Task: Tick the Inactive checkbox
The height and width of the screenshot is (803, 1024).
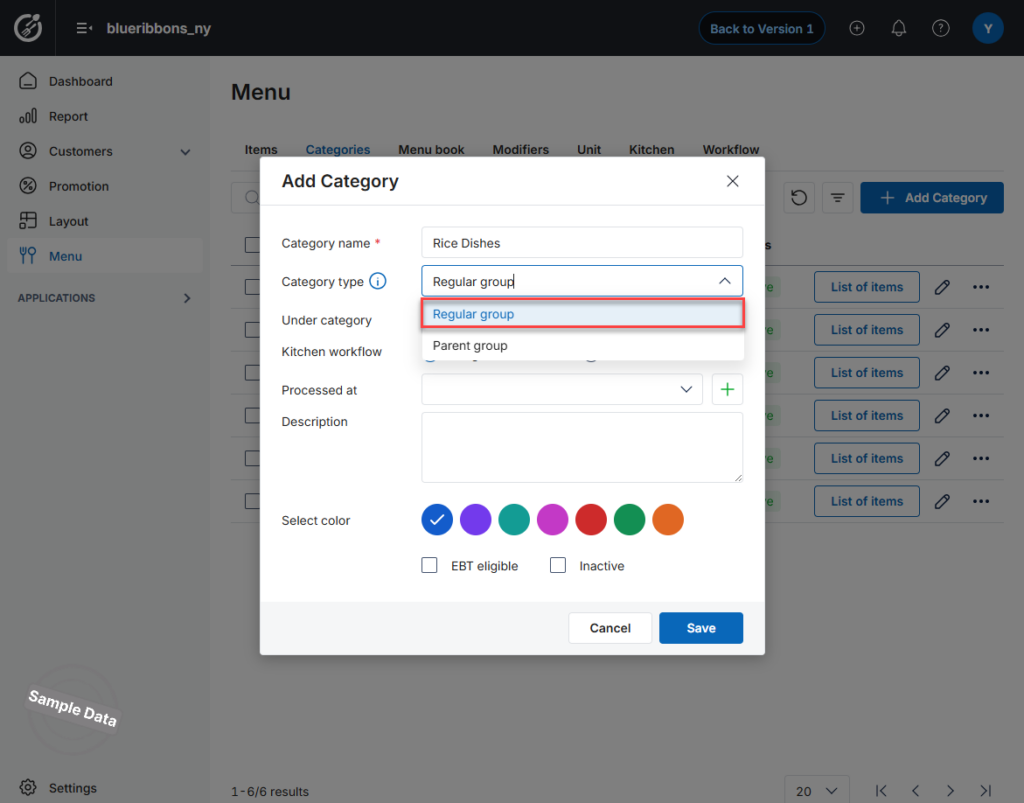Action: [x=558, y=565]
